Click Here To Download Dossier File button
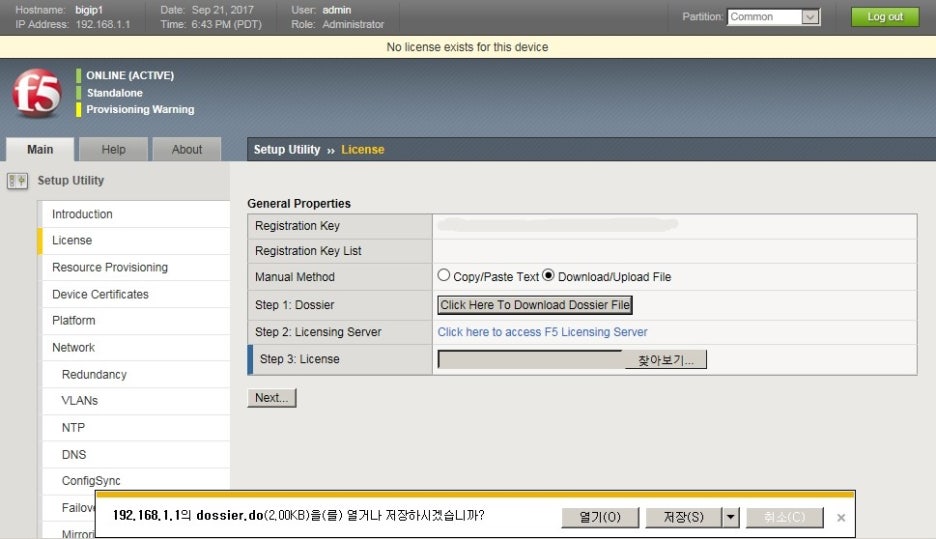Image resolution: width=936 pixels, height=539 pixels. [535, 305]
